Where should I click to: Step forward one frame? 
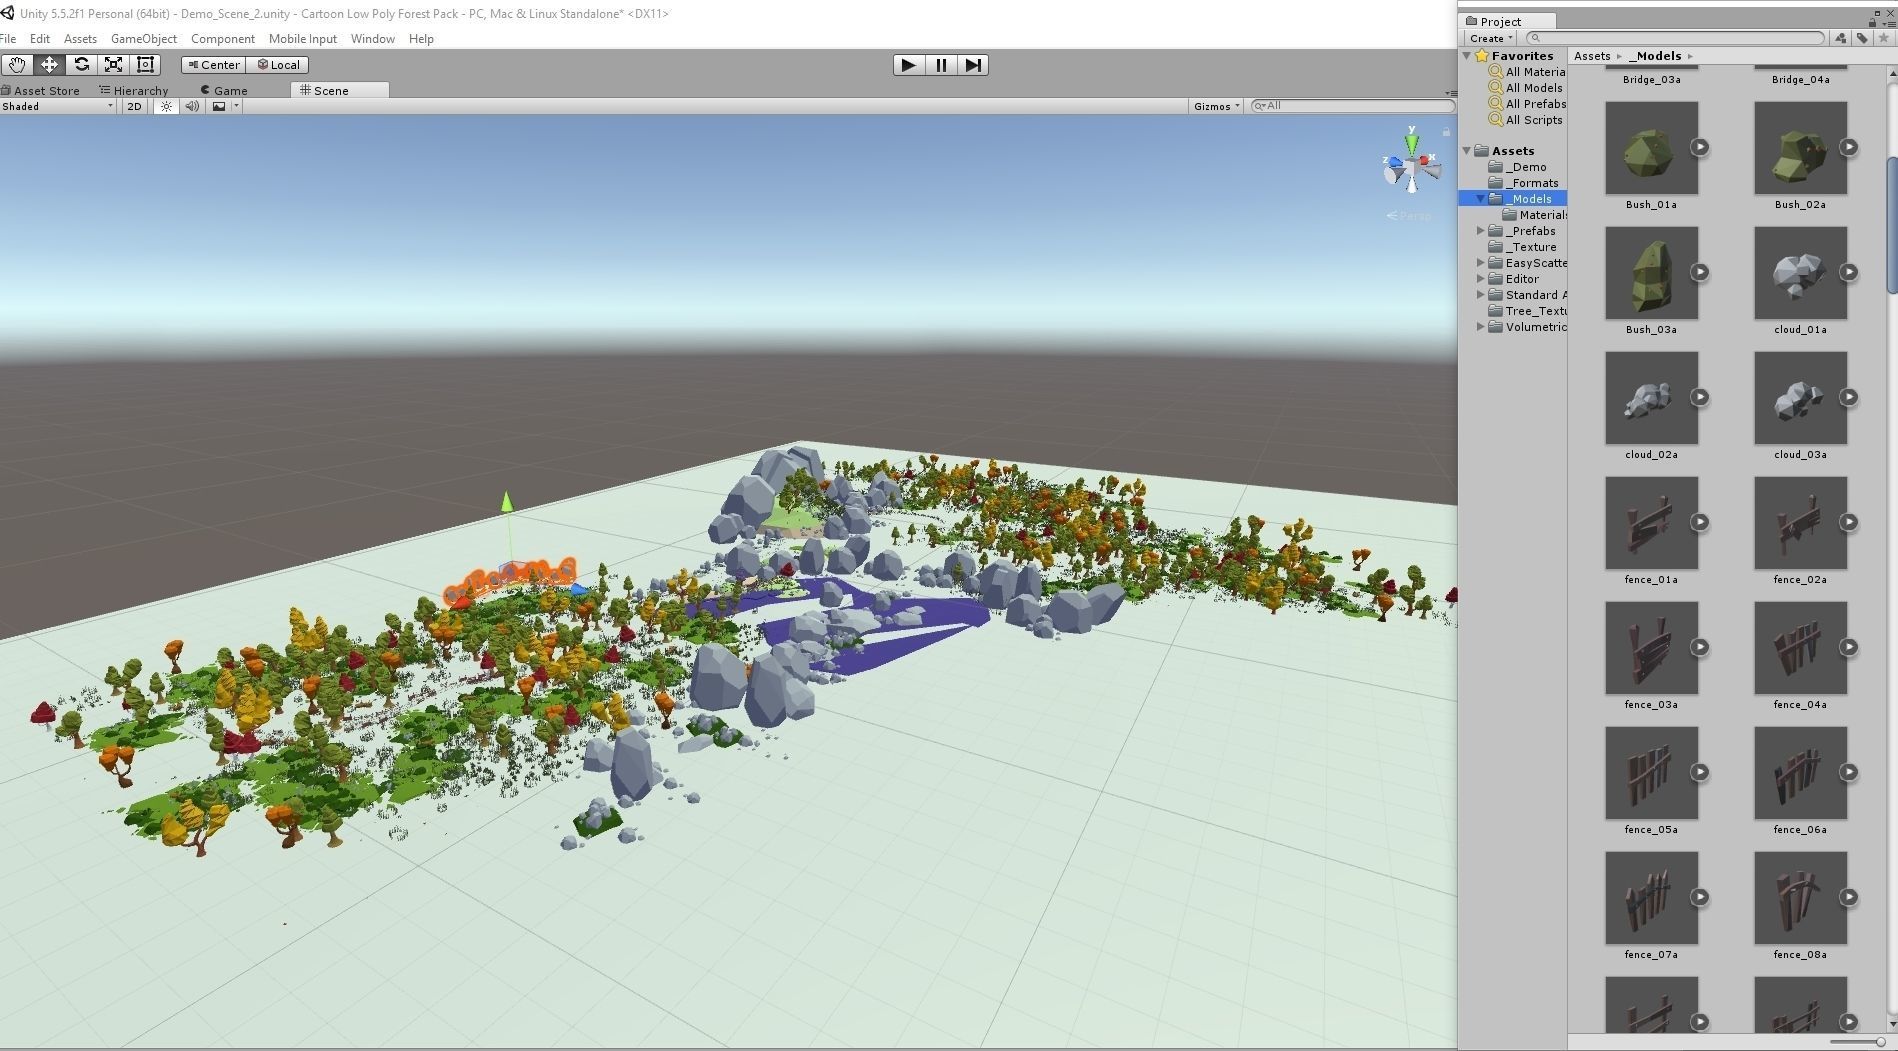pos(973,65)
